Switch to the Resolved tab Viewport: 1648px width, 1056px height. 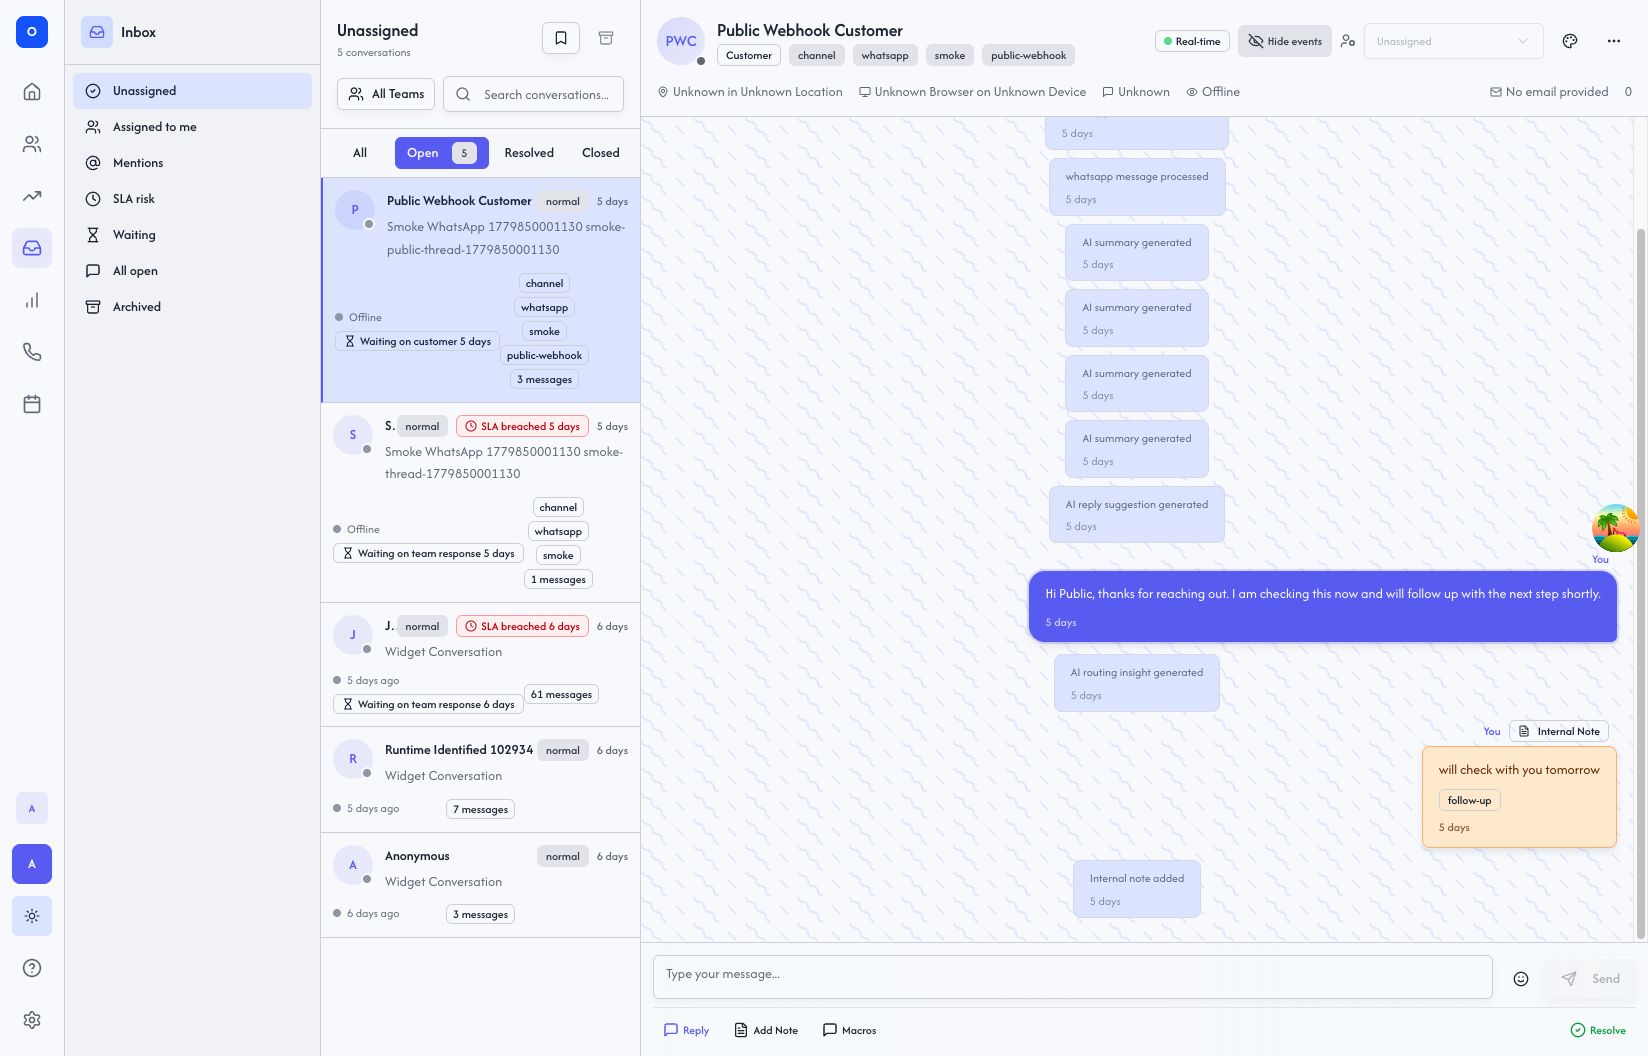coord(529,153)
